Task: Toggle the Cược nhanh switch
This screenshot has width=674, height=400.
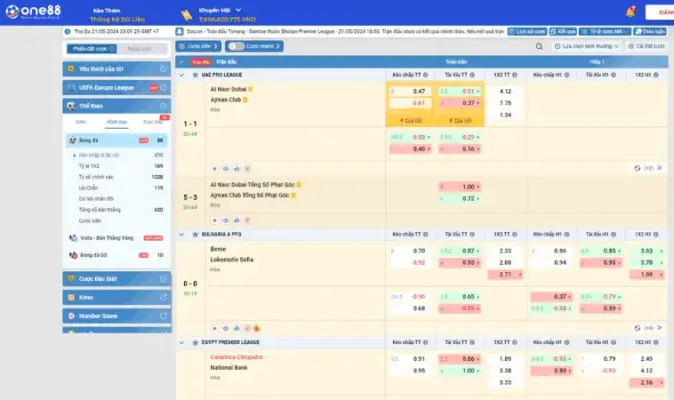Action: click(x=234, y=46)
